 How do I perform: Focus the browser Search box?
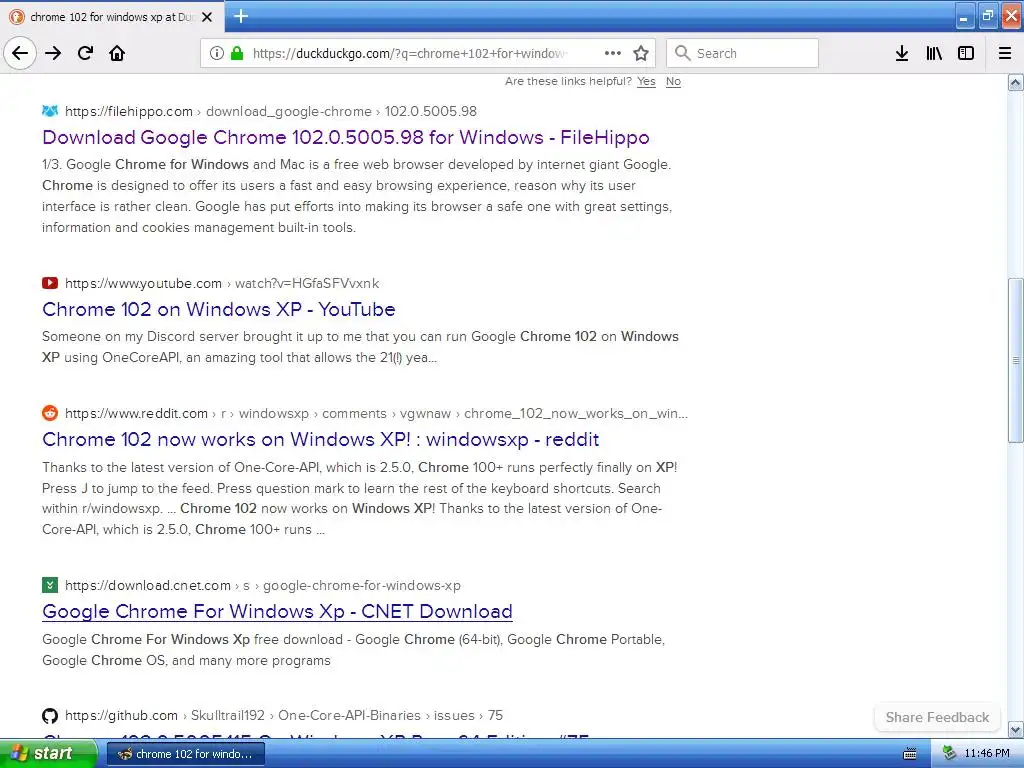[743, 53]
